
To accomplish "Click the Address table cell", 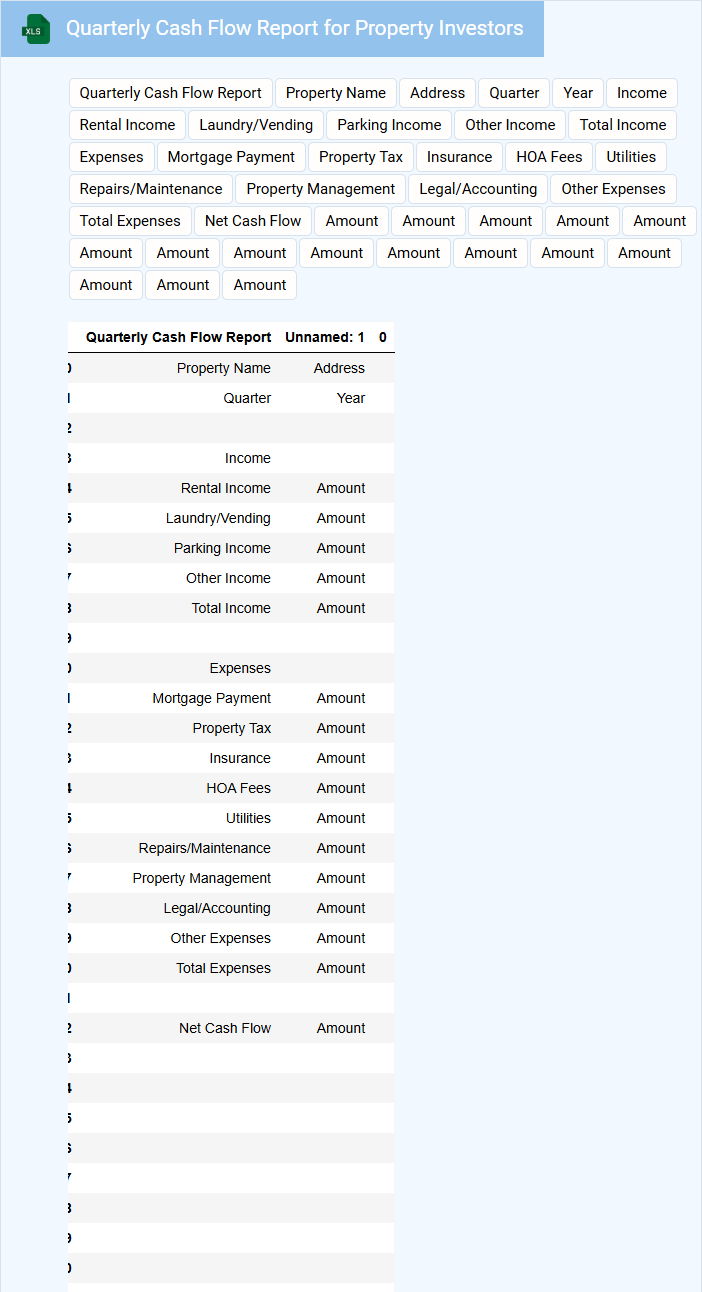I will 339,368.
